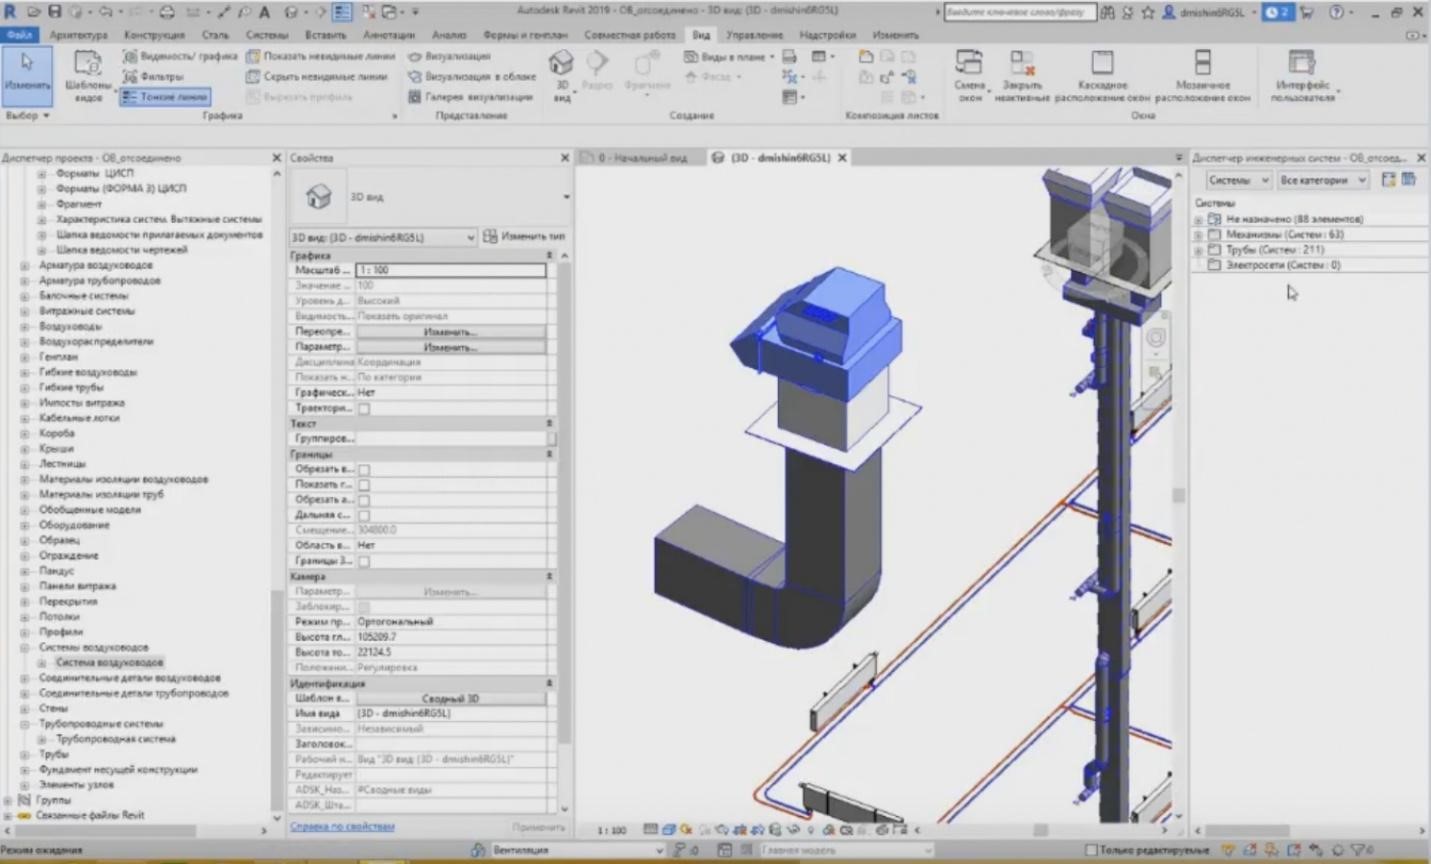The image size is (1431, 864).
Task: Click the Справка по свойствам link
Action: tap(341, 827)
